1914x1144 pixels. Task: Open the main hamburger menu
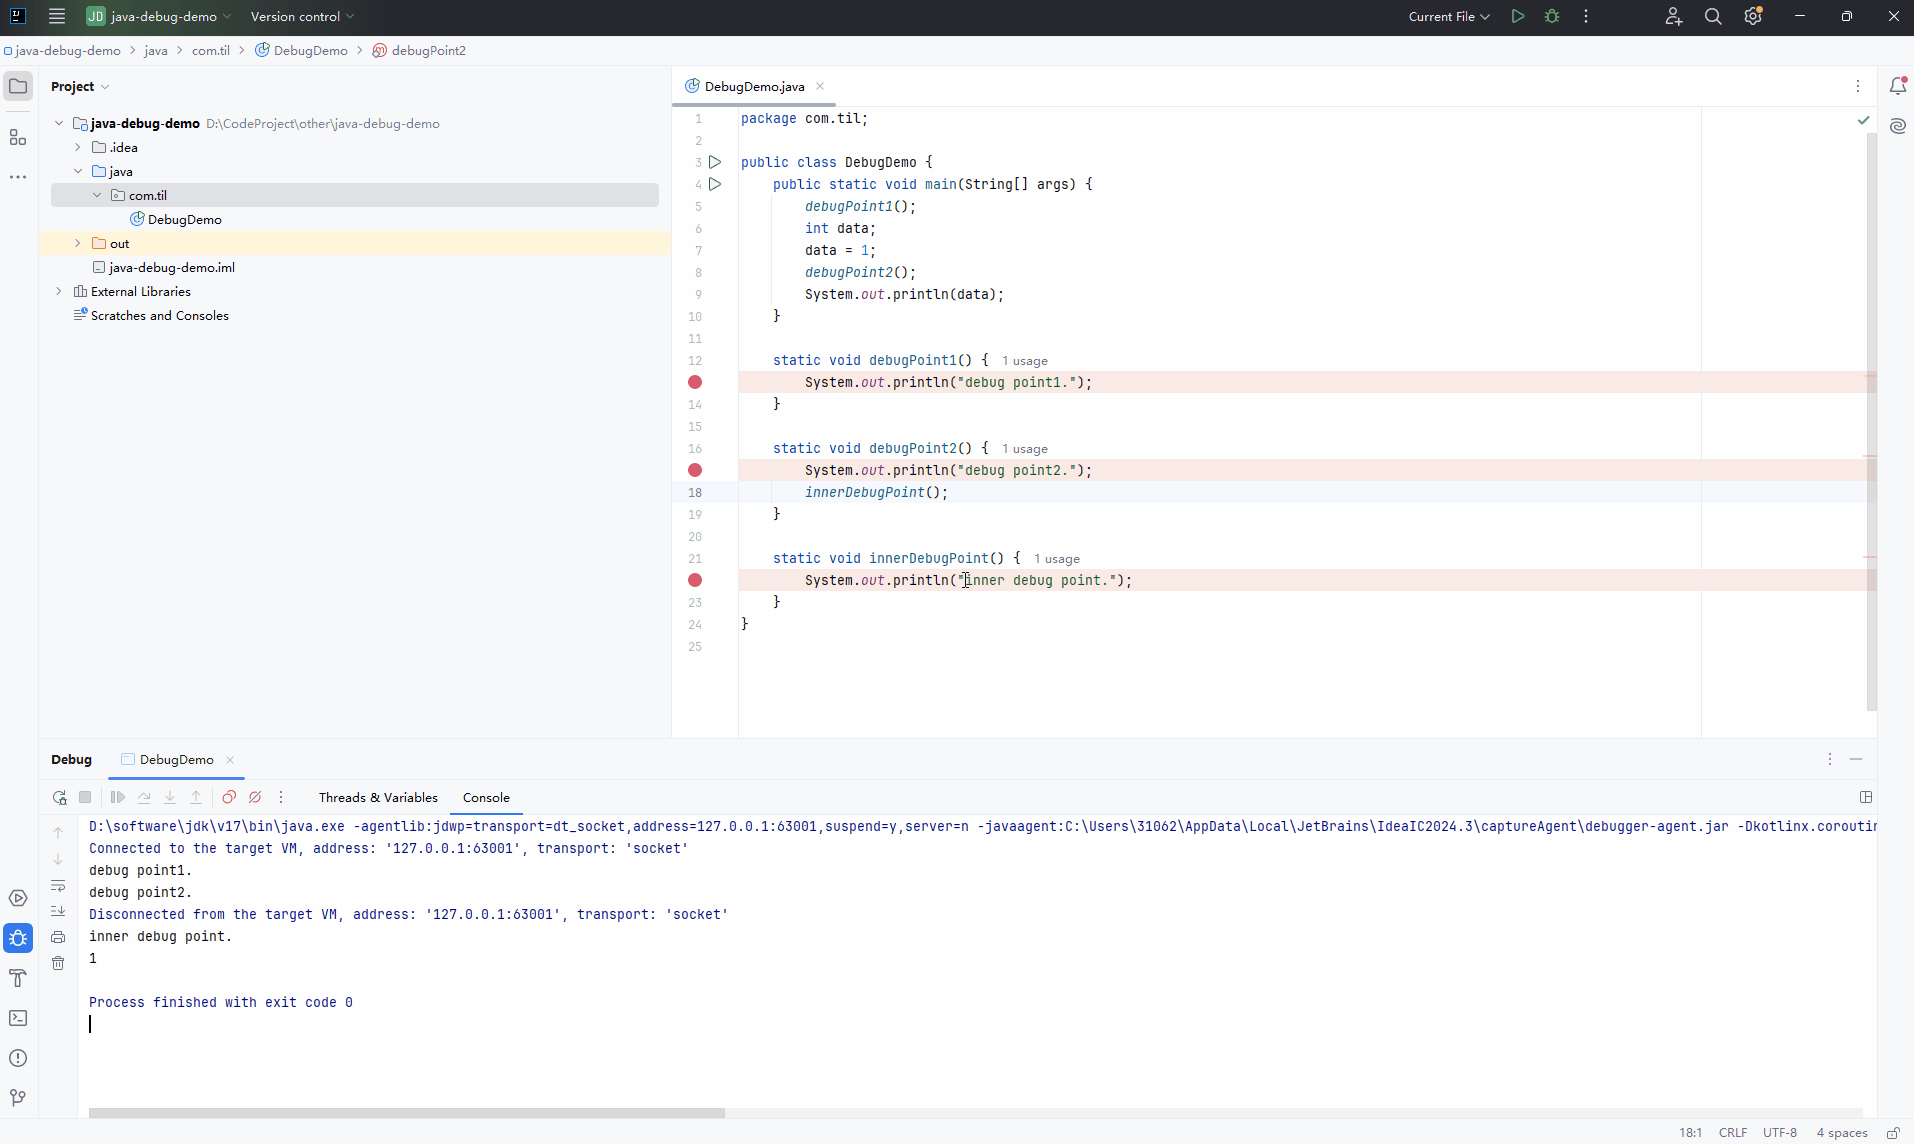[x=57, y=16]
